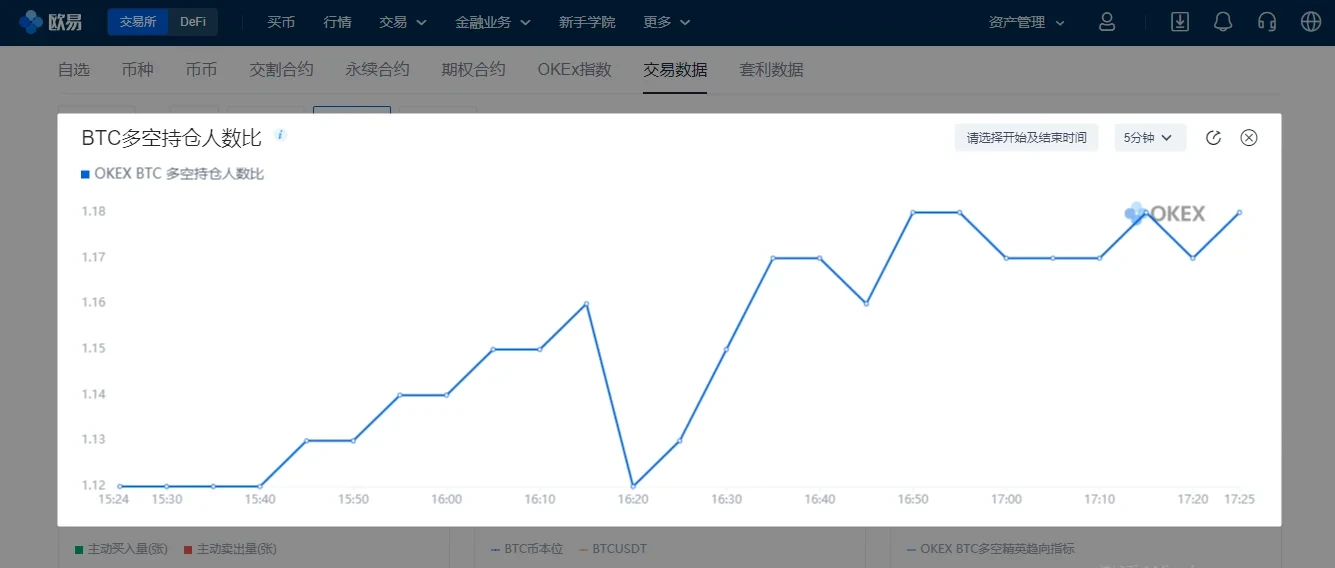Viewport: 1335px width, 568px height.
Task: Select the 交易所 exchange toggle
Action: click(138, 22)
